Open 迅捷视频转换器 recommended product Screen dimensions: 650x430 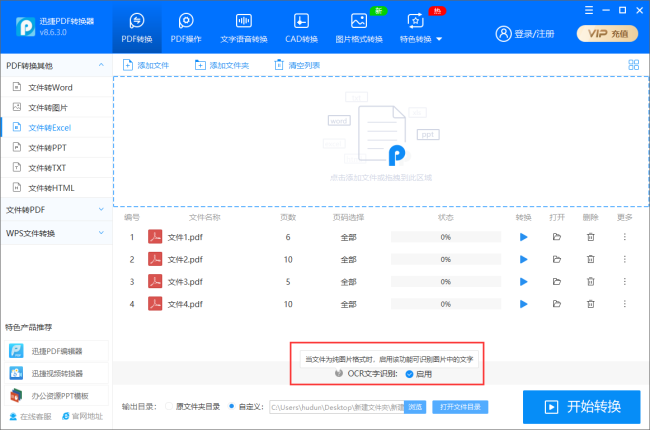coord(56,374)
